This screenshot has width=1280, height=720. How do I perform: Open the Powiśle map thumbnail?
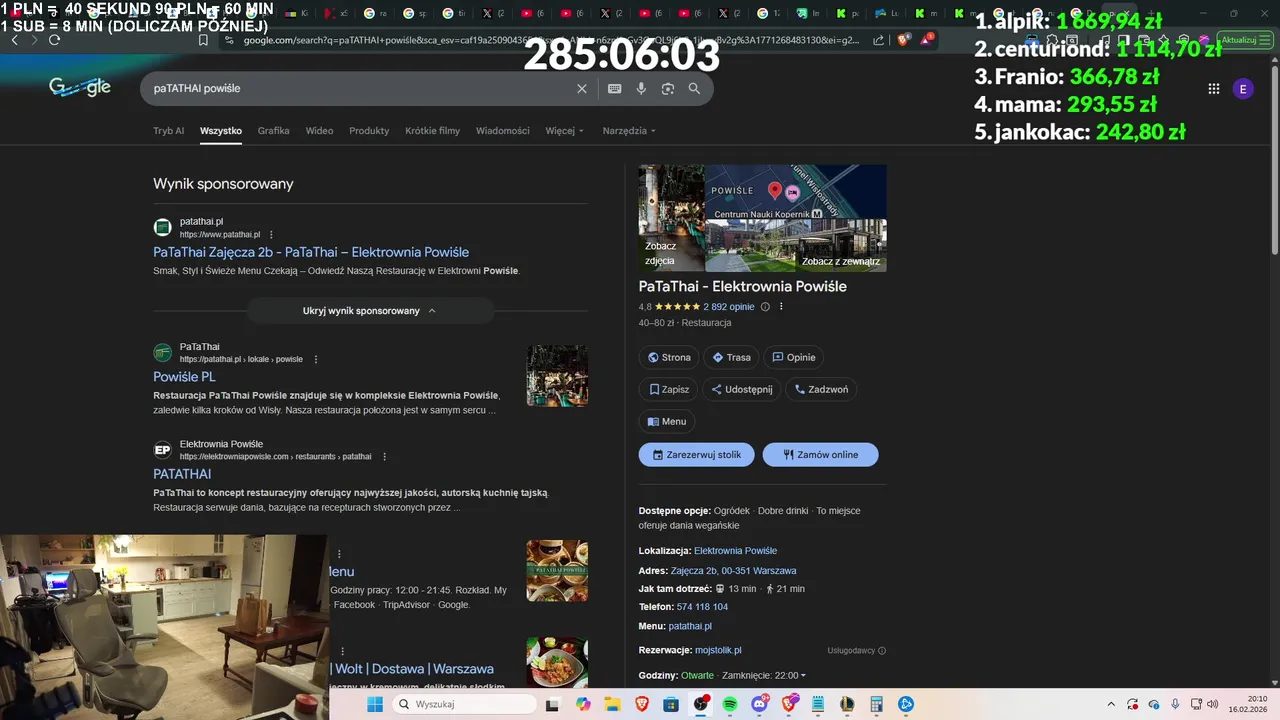[796, 192]
